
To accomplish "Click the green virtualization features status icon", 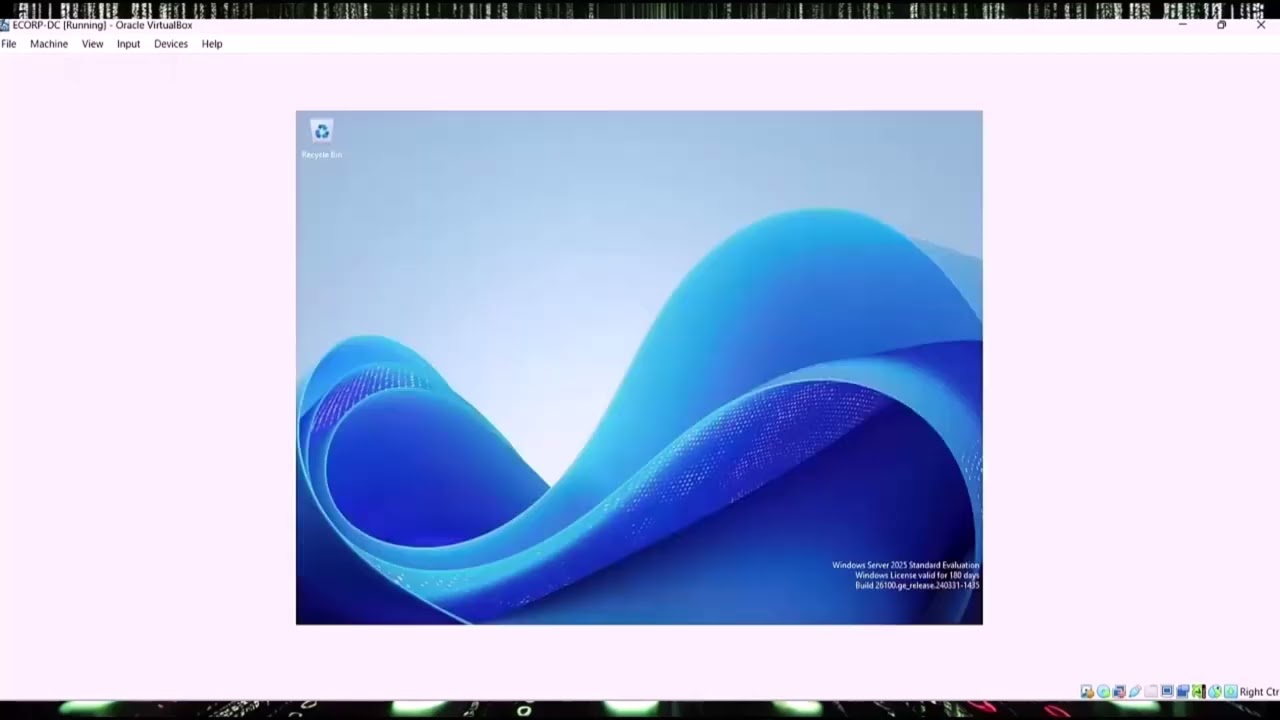I will (1199, 692).
